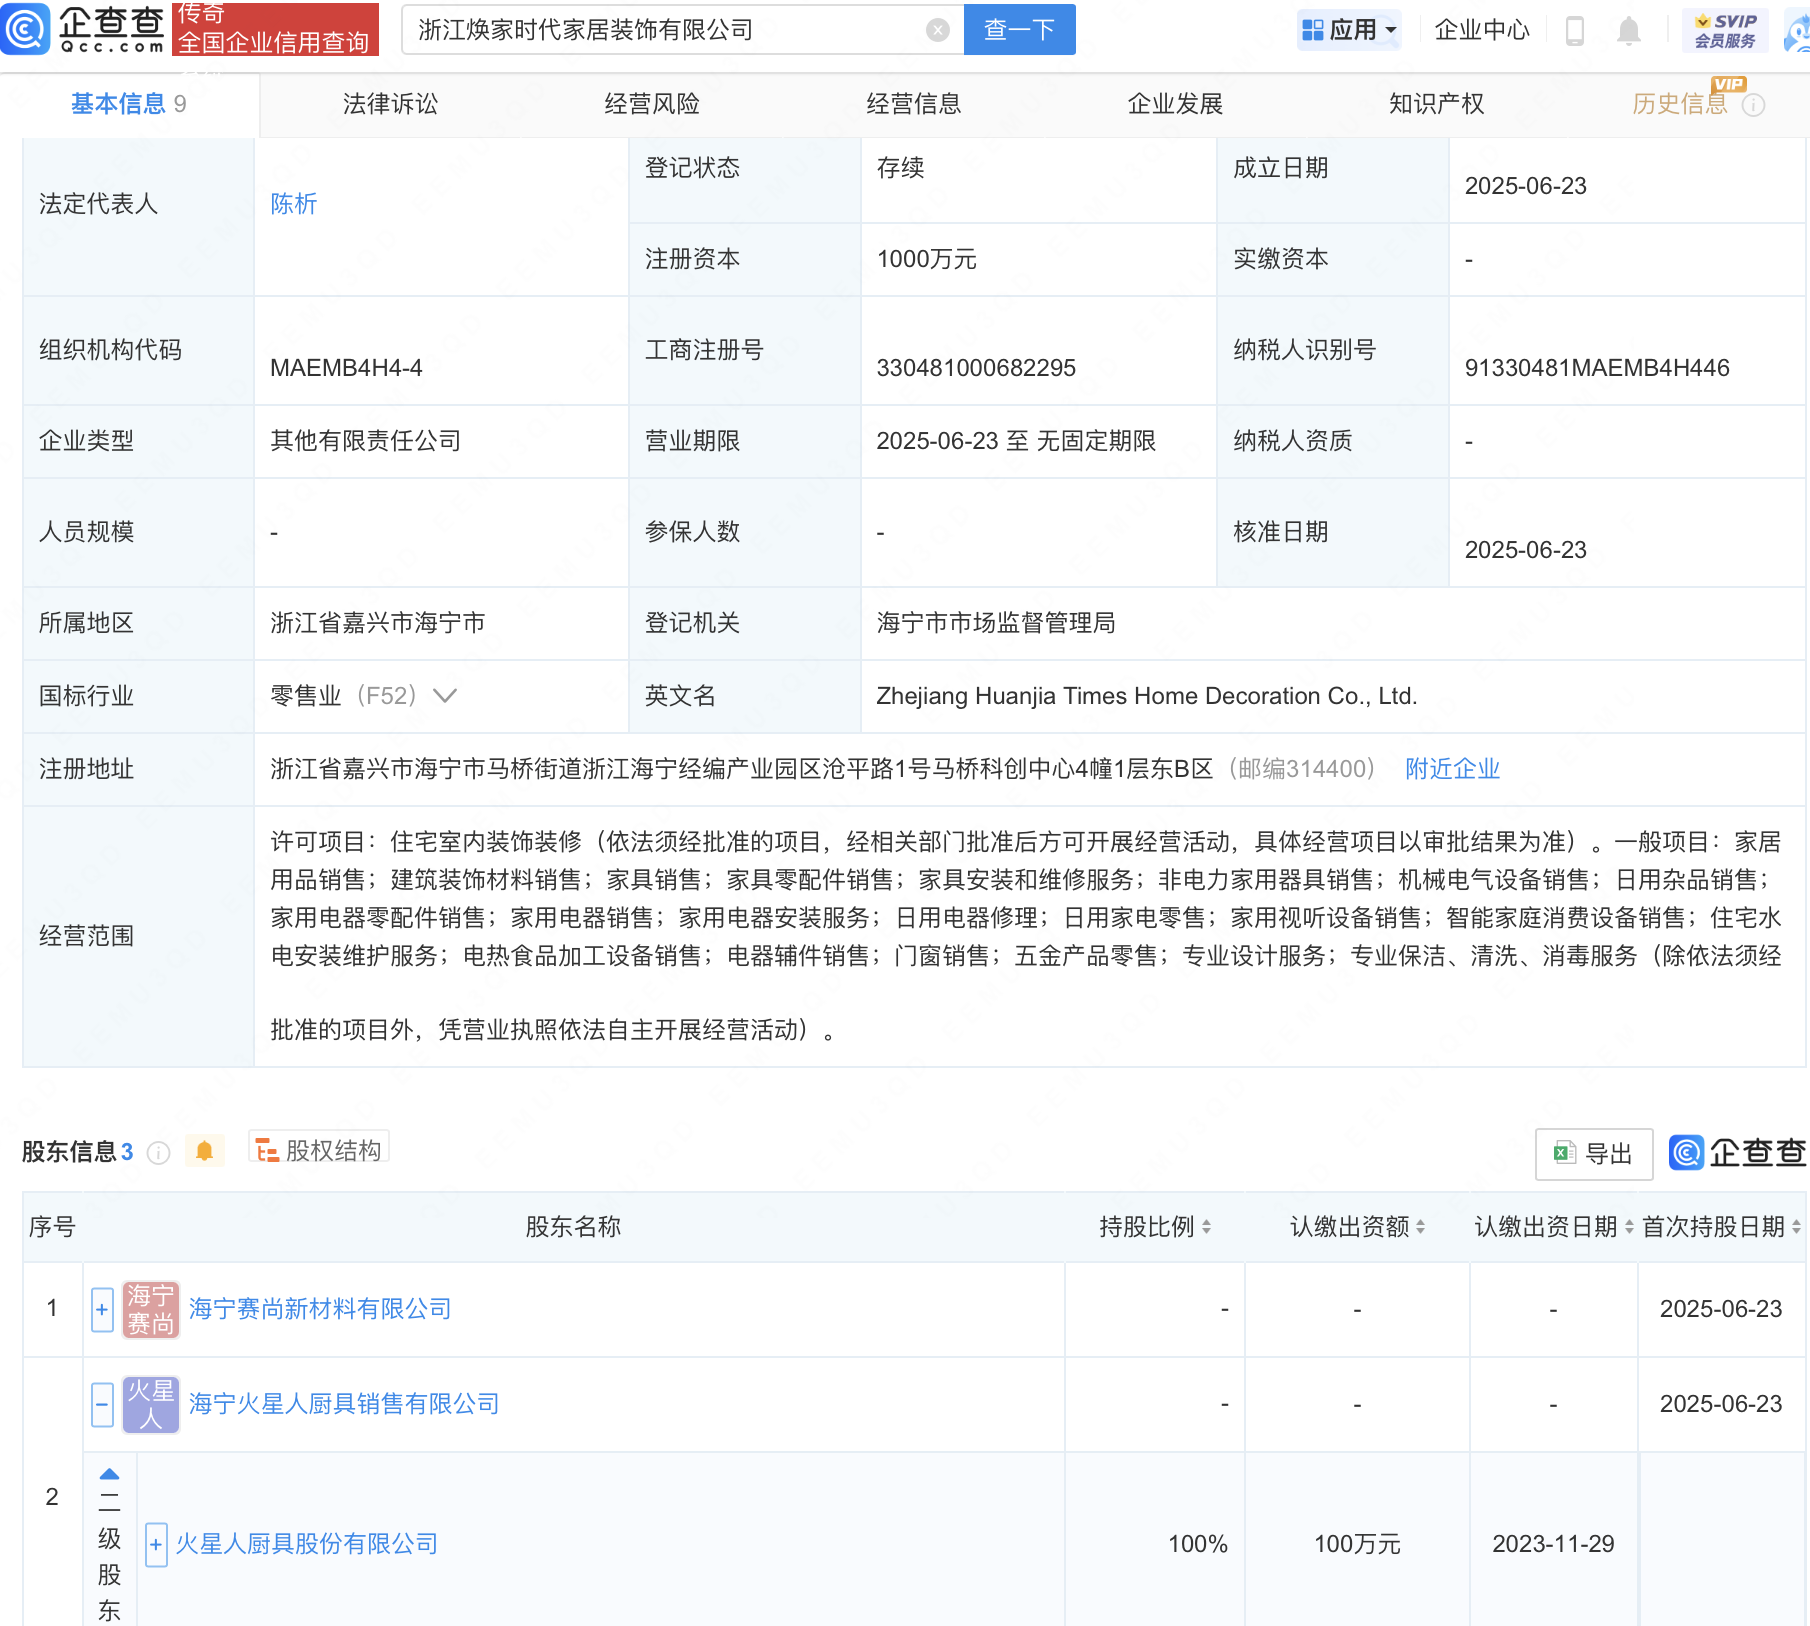1810x1626 pixels.
Task: Select registered capital 1000万元 value
Action: pos(927,259)
